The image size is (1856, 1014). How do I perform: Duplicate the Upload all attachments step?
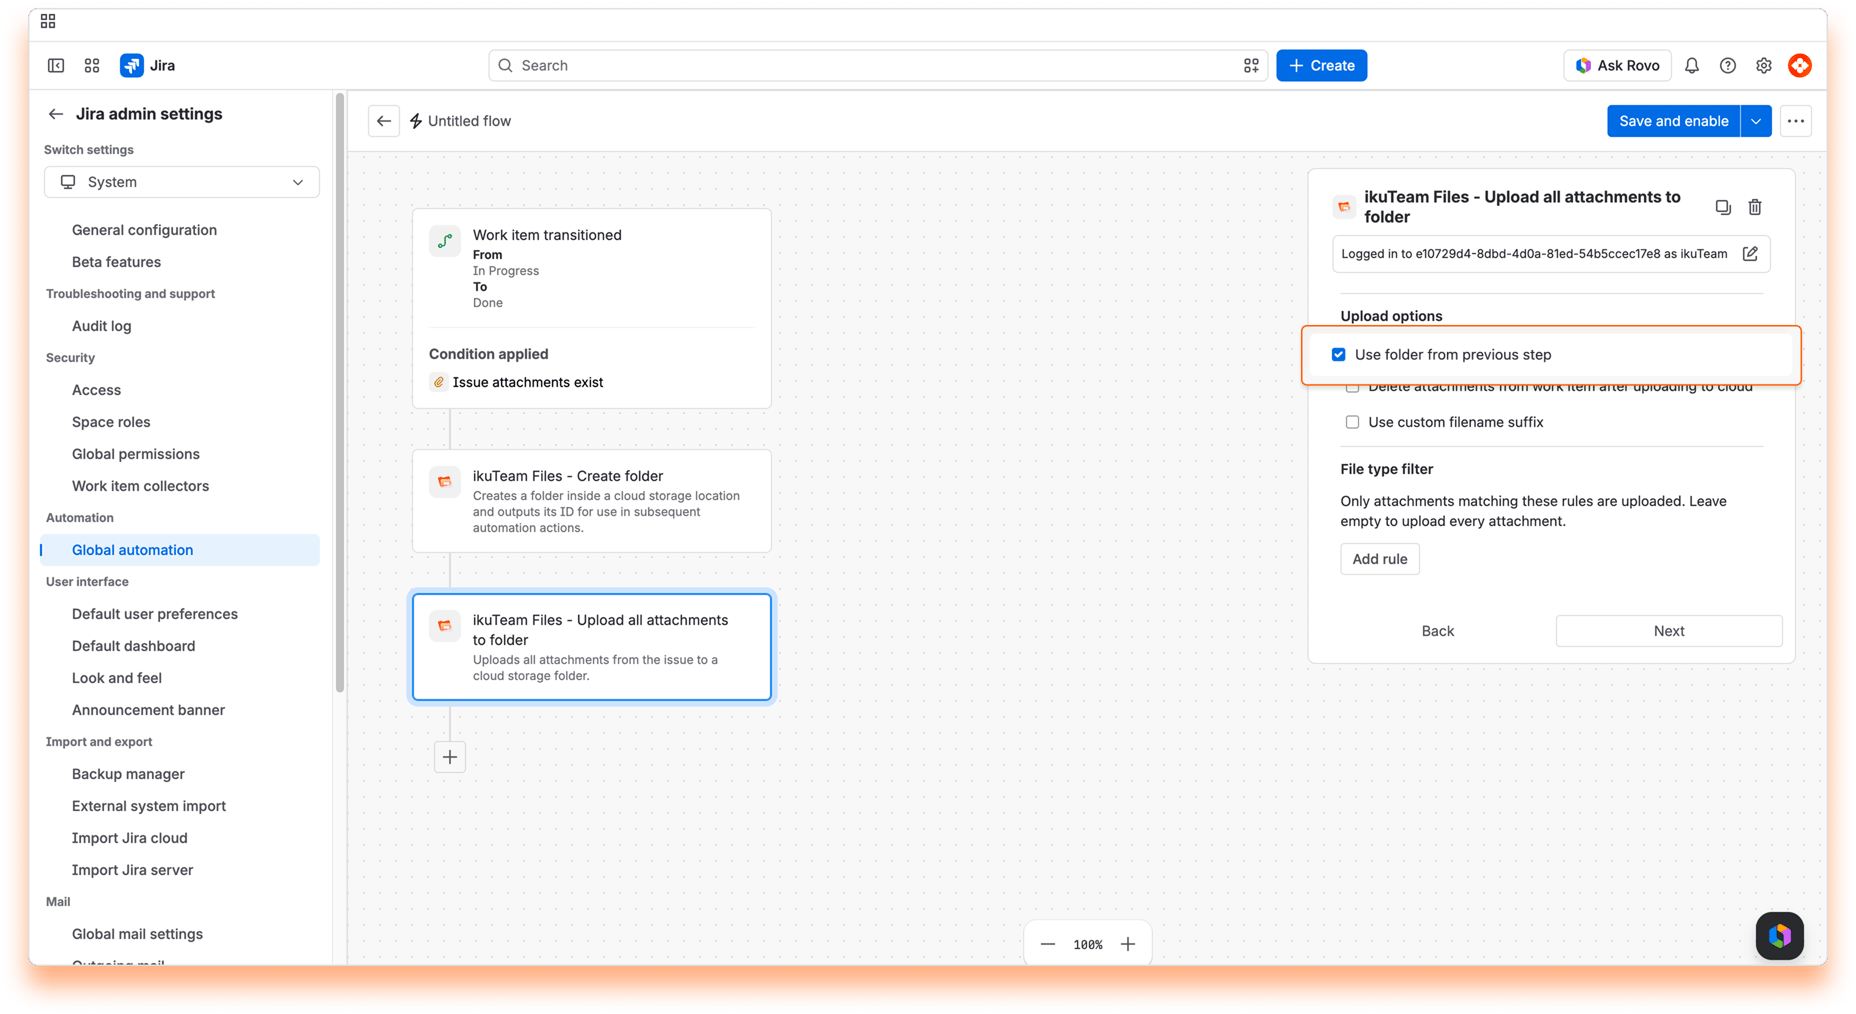tap(1723, 207)
